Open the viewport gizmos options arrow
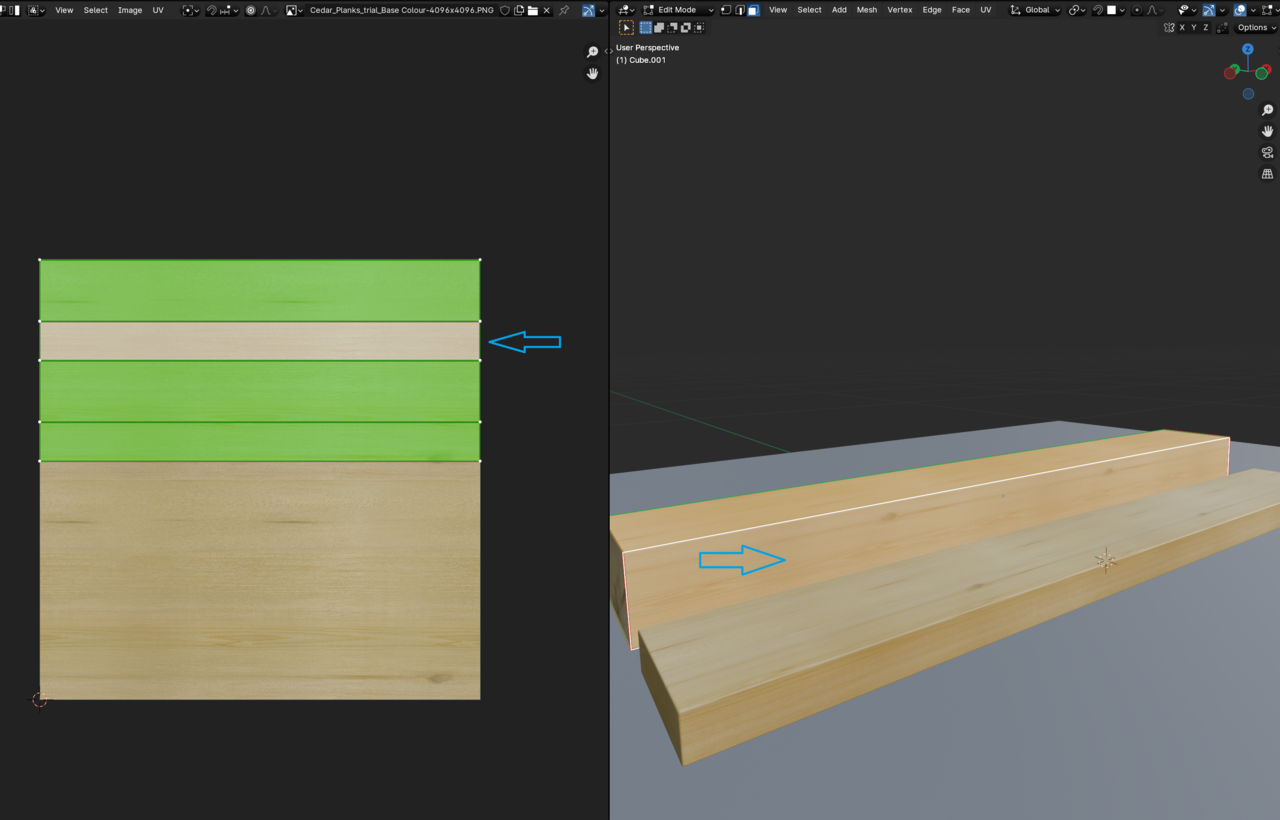Viewport: 1280px width, 820px height. pos(1222,10)
